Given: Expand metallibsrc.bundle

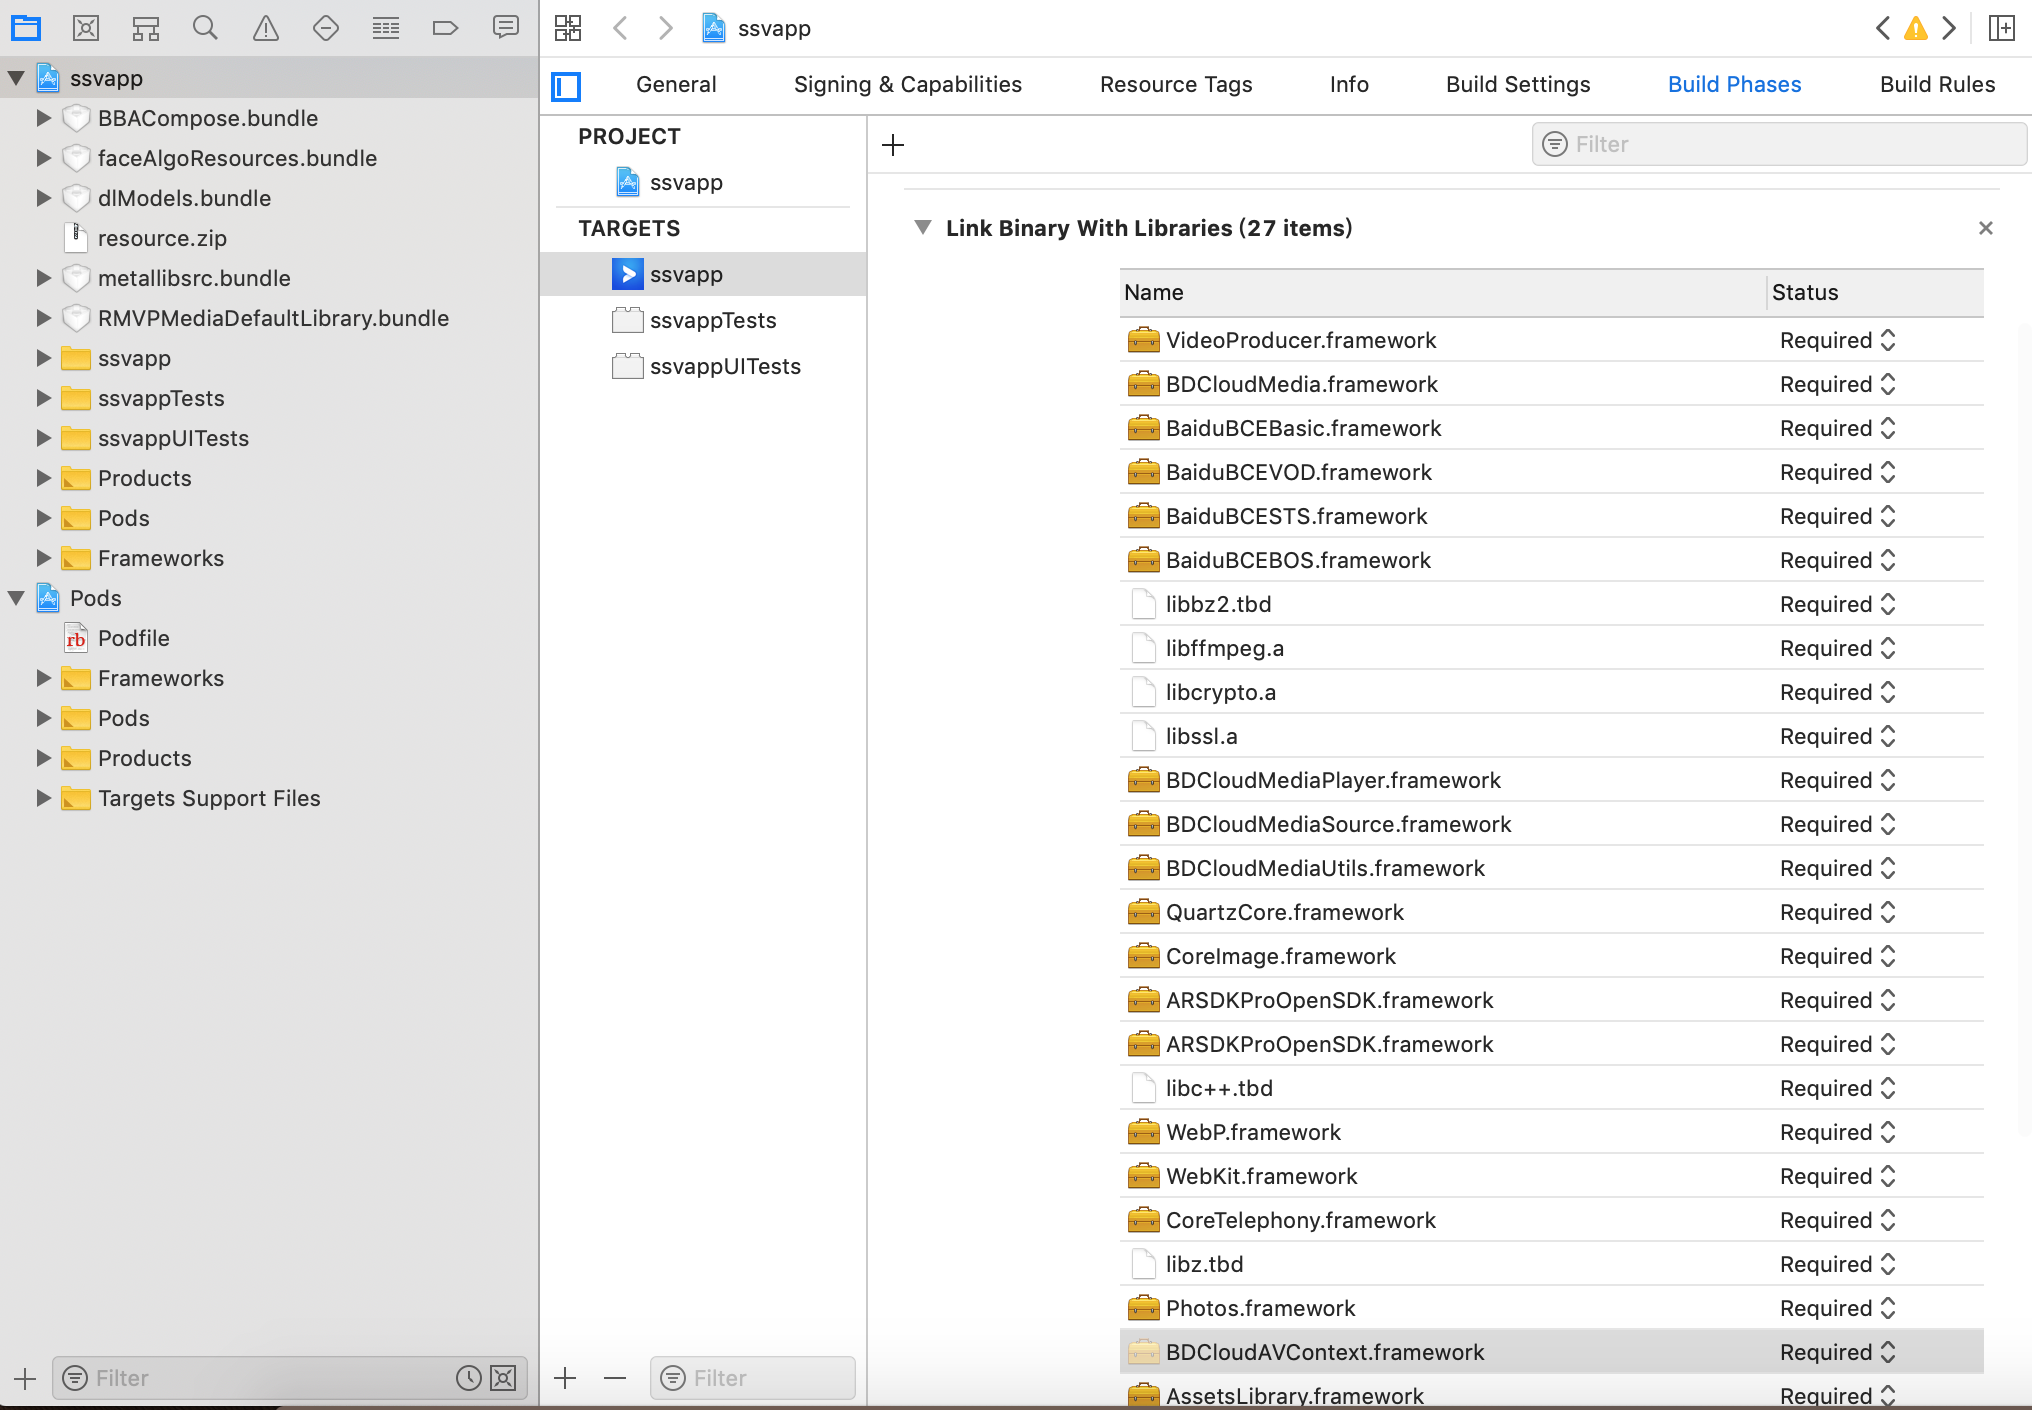Looking at the screenshot, I should click(43, 278).
